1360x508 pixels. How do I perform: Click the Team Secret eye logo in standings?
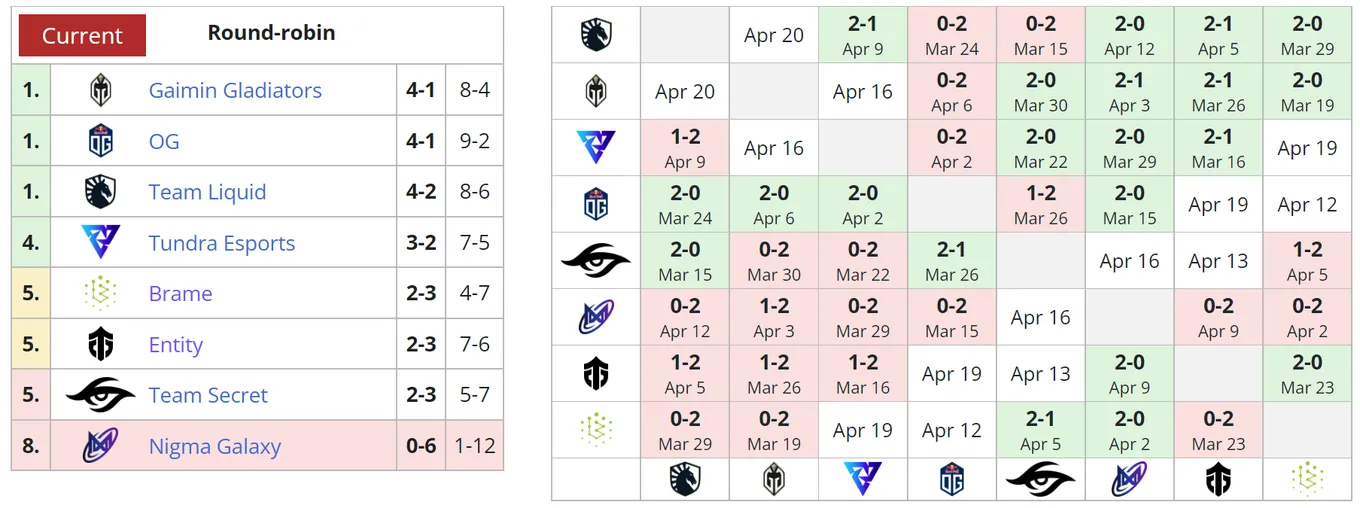(x=100, y=395)
